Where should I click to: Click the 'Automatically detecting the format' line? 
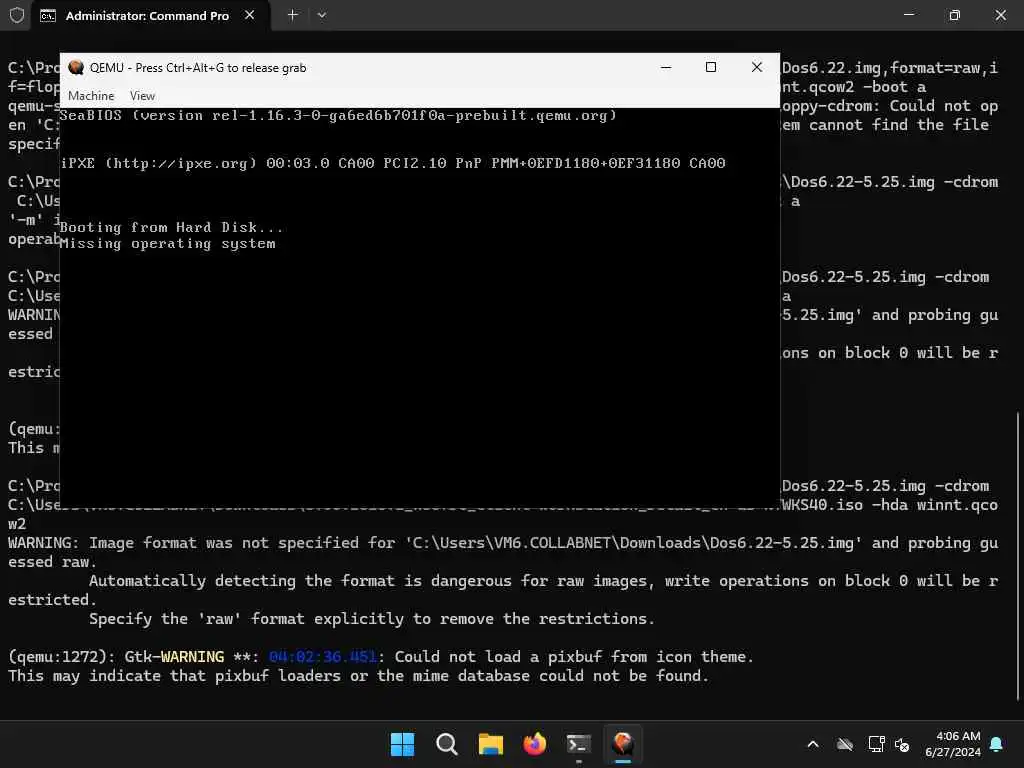pos(543,581)
